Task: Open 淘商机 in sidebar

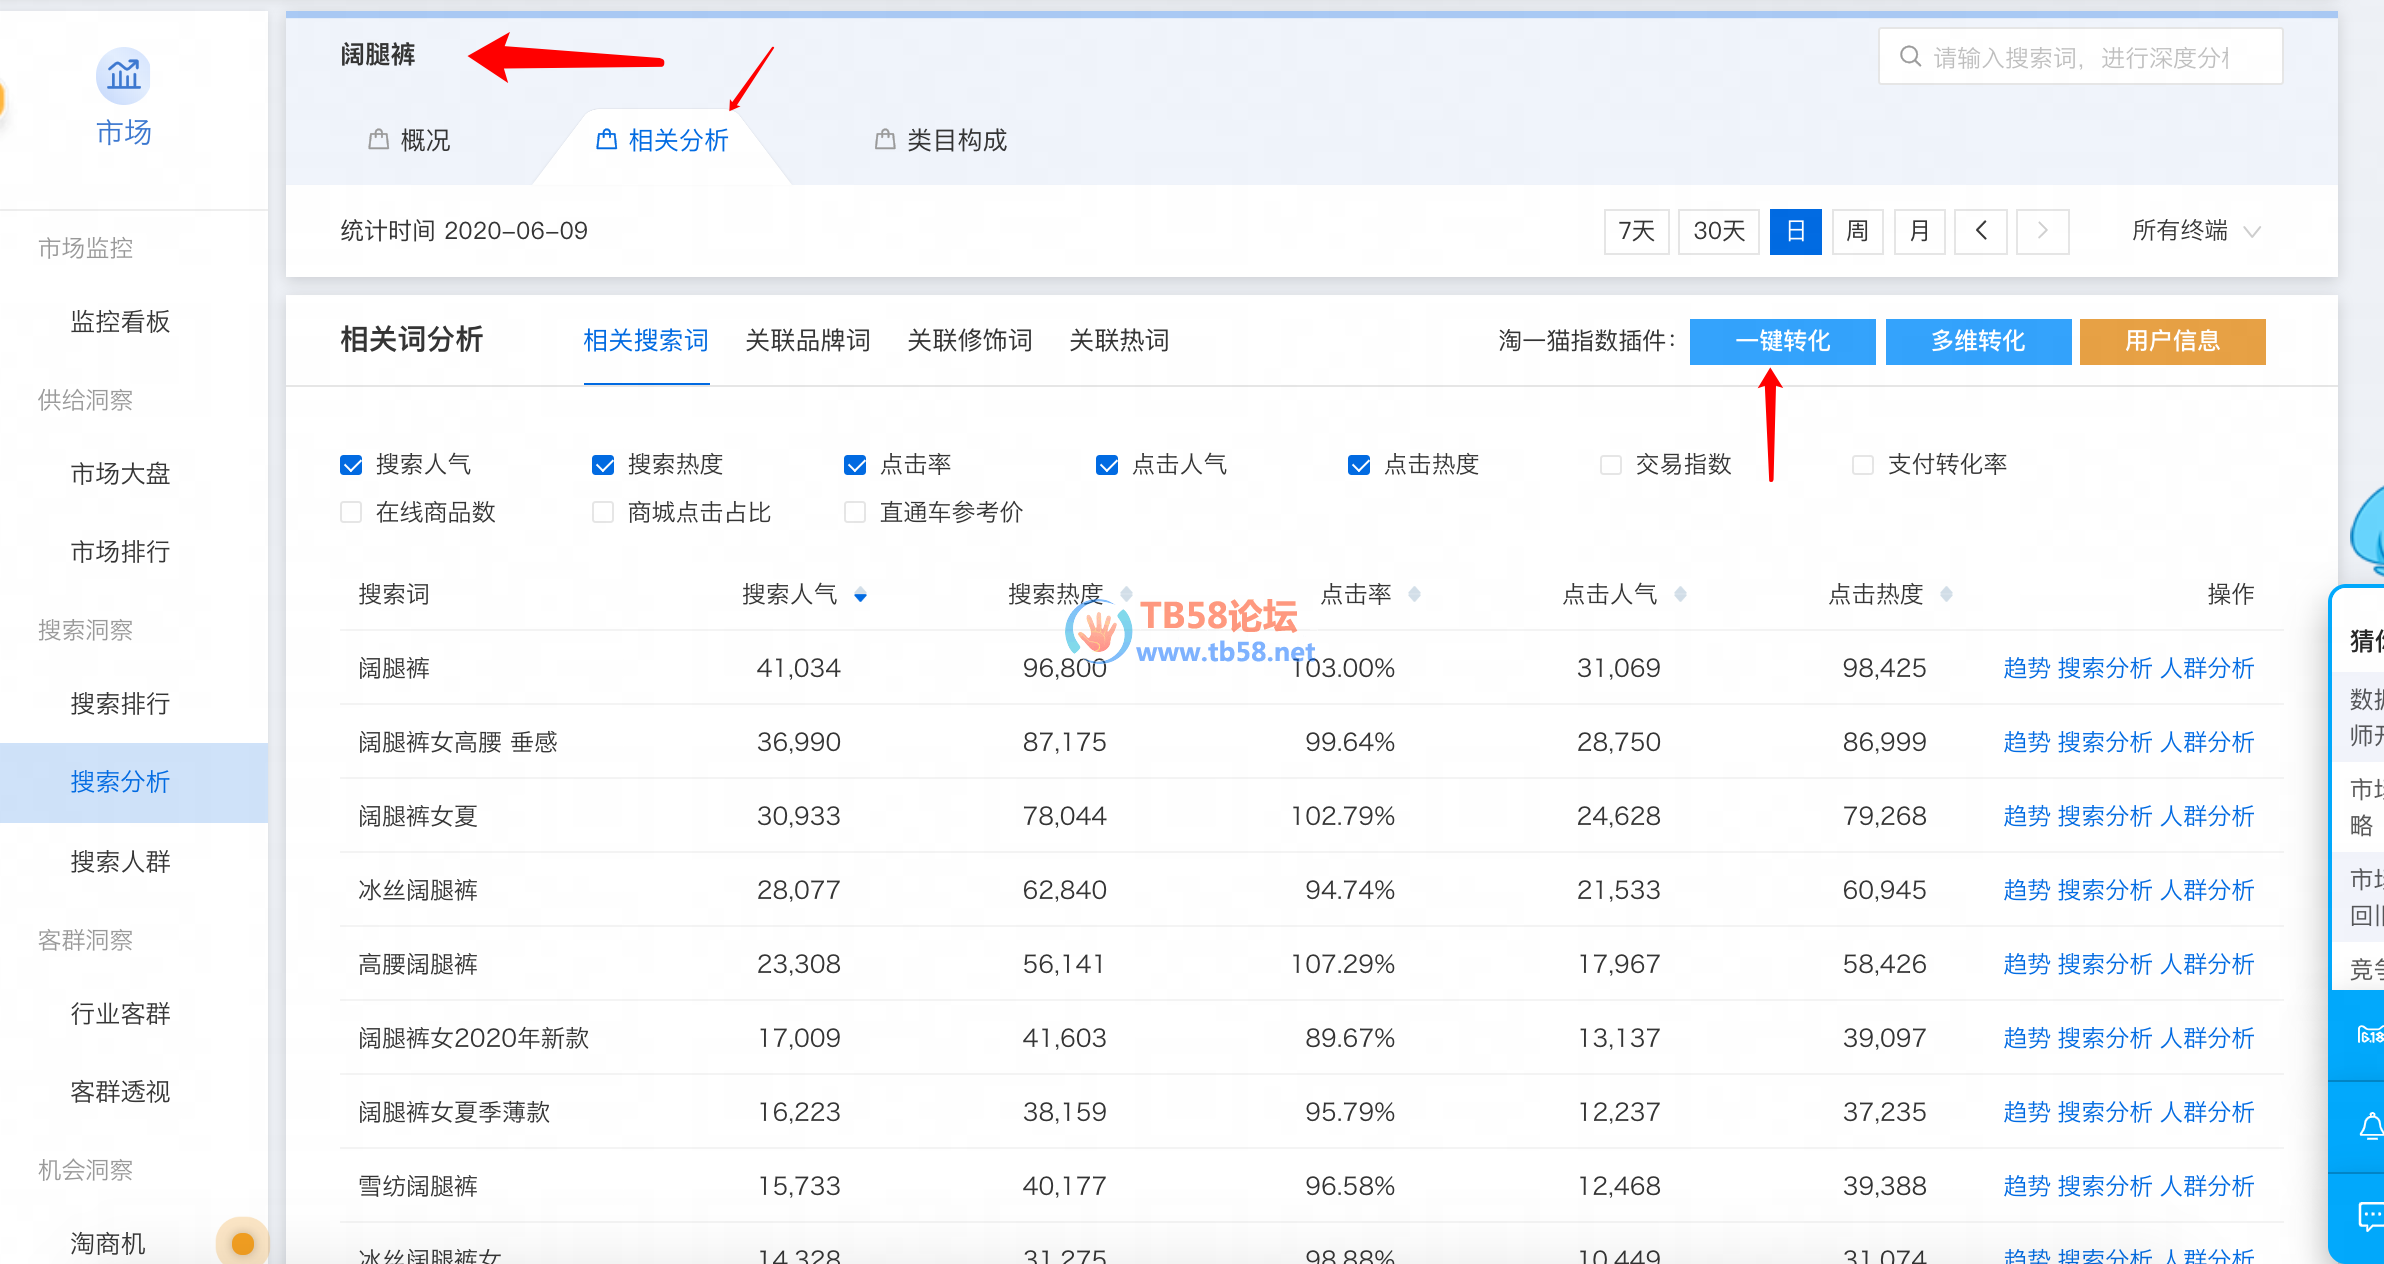Action: (x=108, y=1244)
